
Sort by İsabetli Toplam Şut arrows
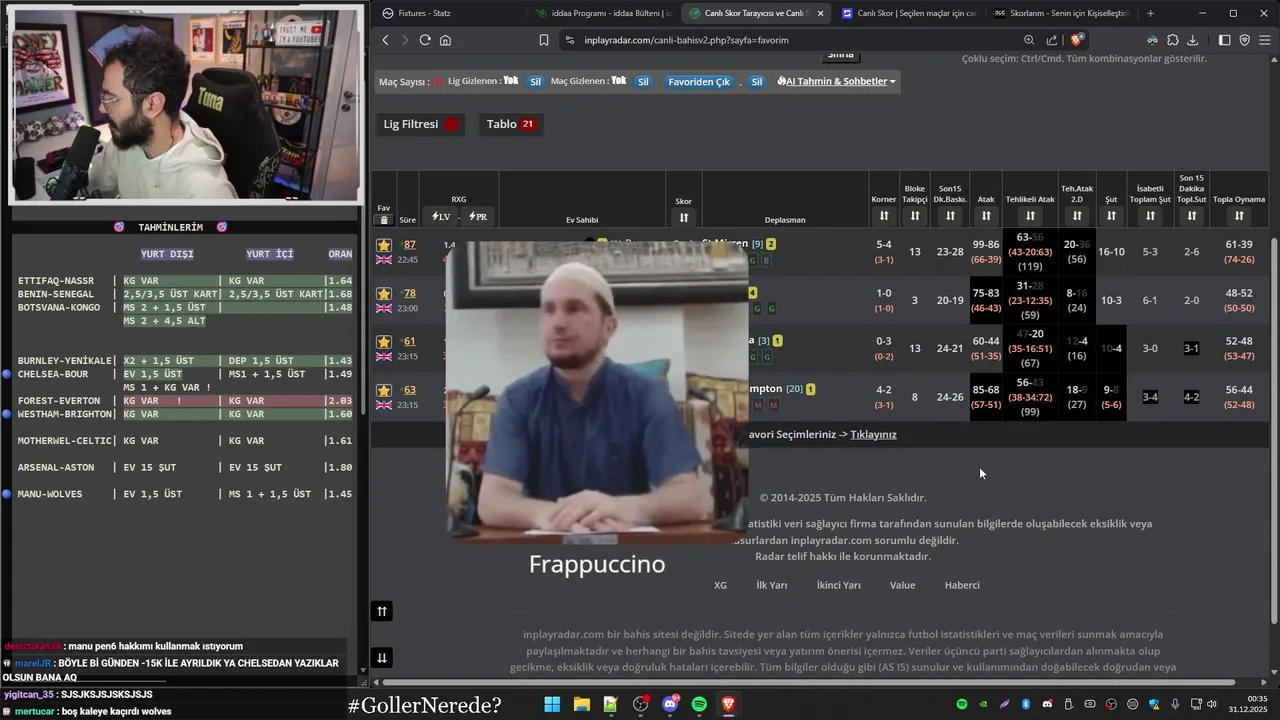1150,216
